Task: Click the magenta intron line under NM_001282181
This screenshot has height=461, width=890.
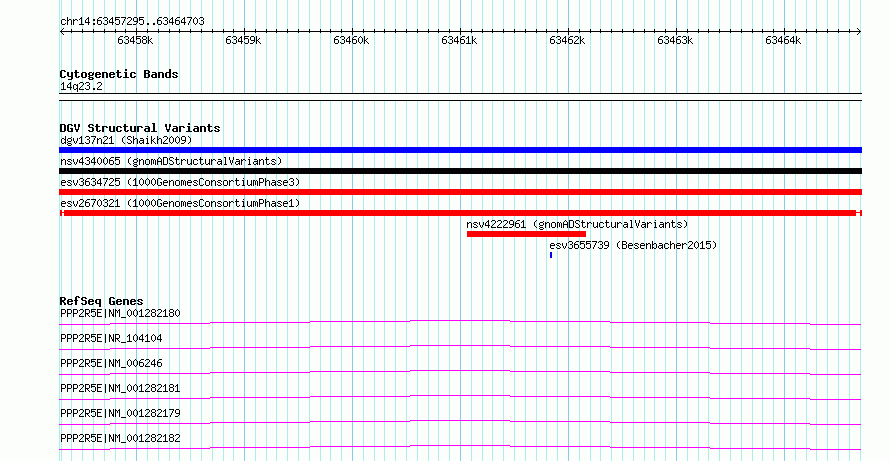Action: tap(460, 396)
